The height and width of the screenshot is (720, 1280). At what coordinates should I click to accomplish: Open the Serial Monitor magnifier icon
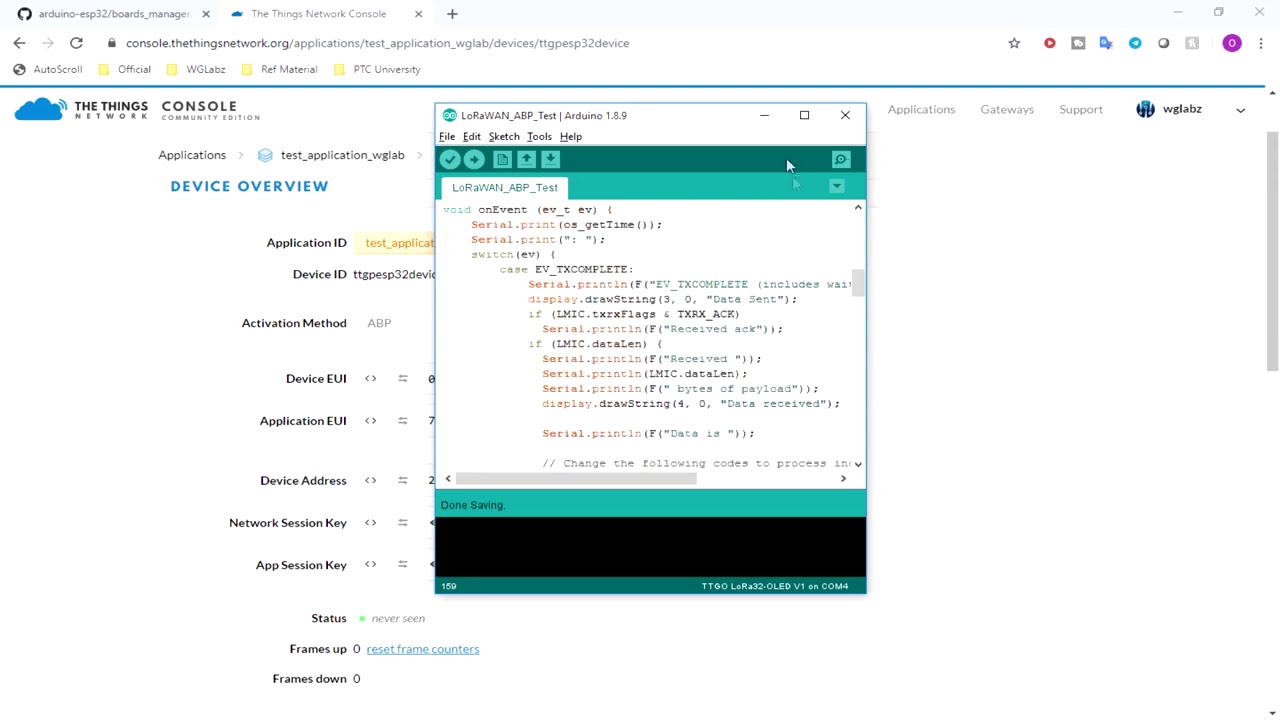(x=841, y=160)
